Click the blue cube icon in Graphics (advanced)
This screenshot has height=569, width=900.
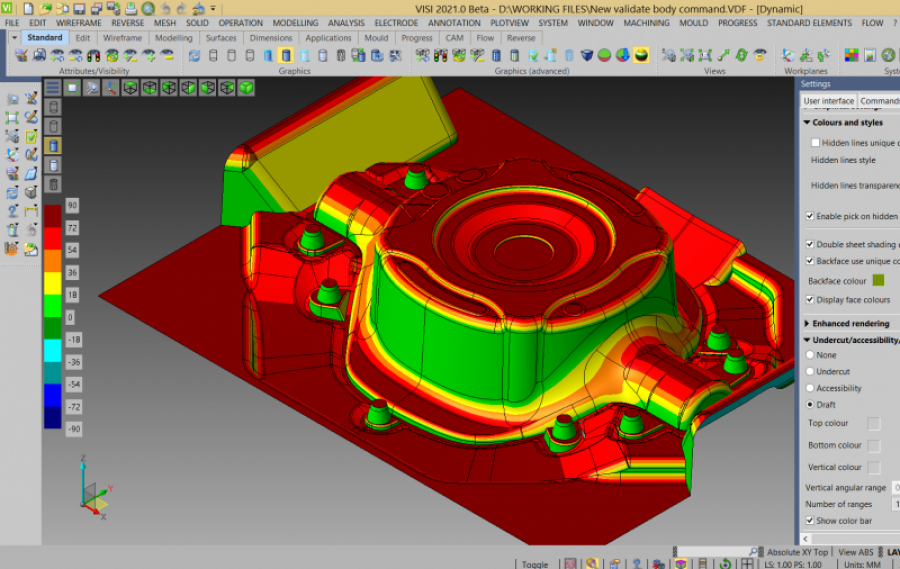click(x=587, y=55)
